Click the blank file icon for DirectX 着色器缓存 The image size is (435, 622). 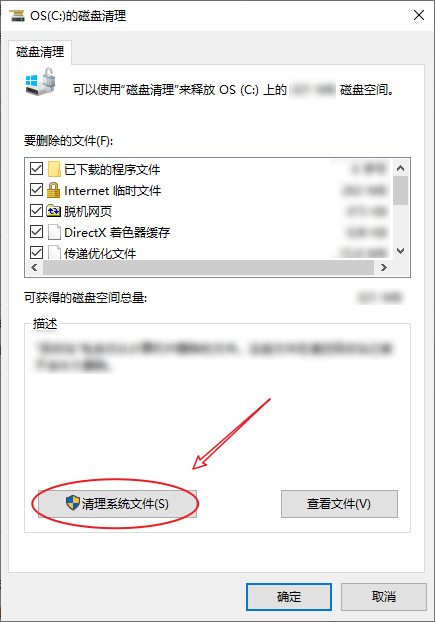tap(54, 232)
